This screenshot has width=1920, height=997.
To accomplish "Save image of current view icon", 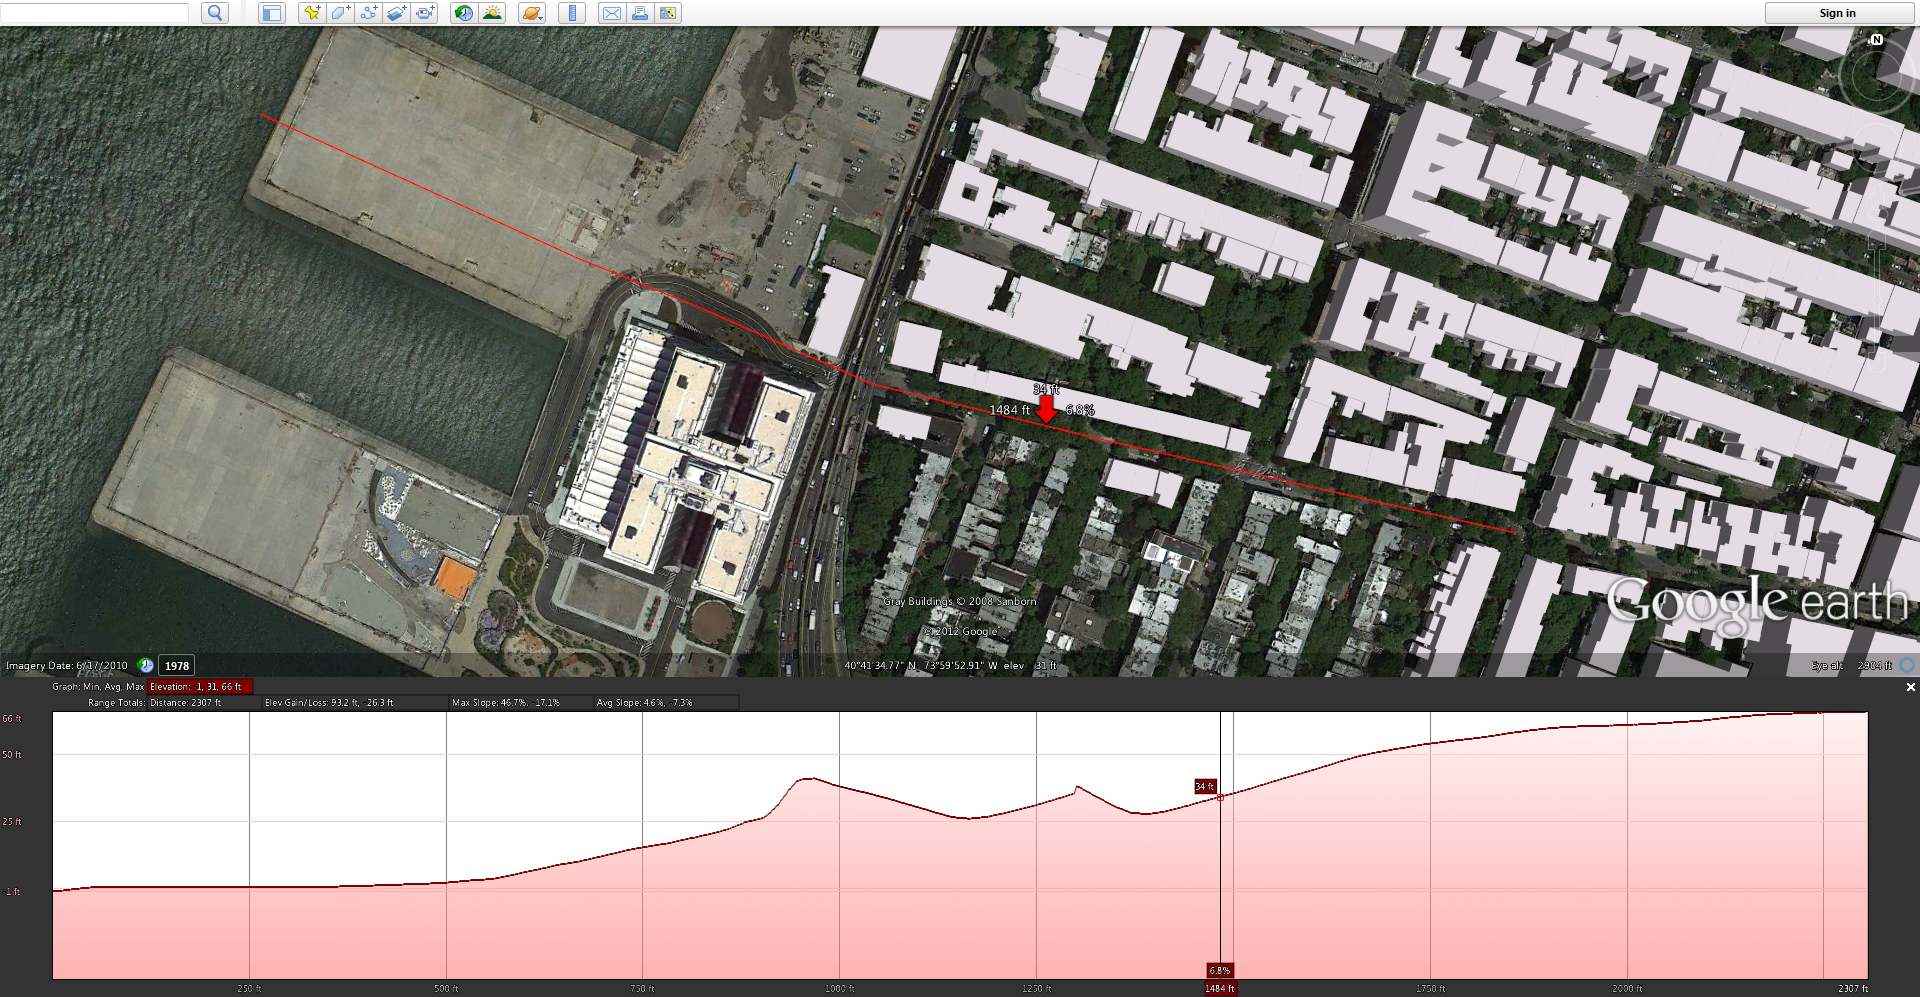I will point(668,13).
